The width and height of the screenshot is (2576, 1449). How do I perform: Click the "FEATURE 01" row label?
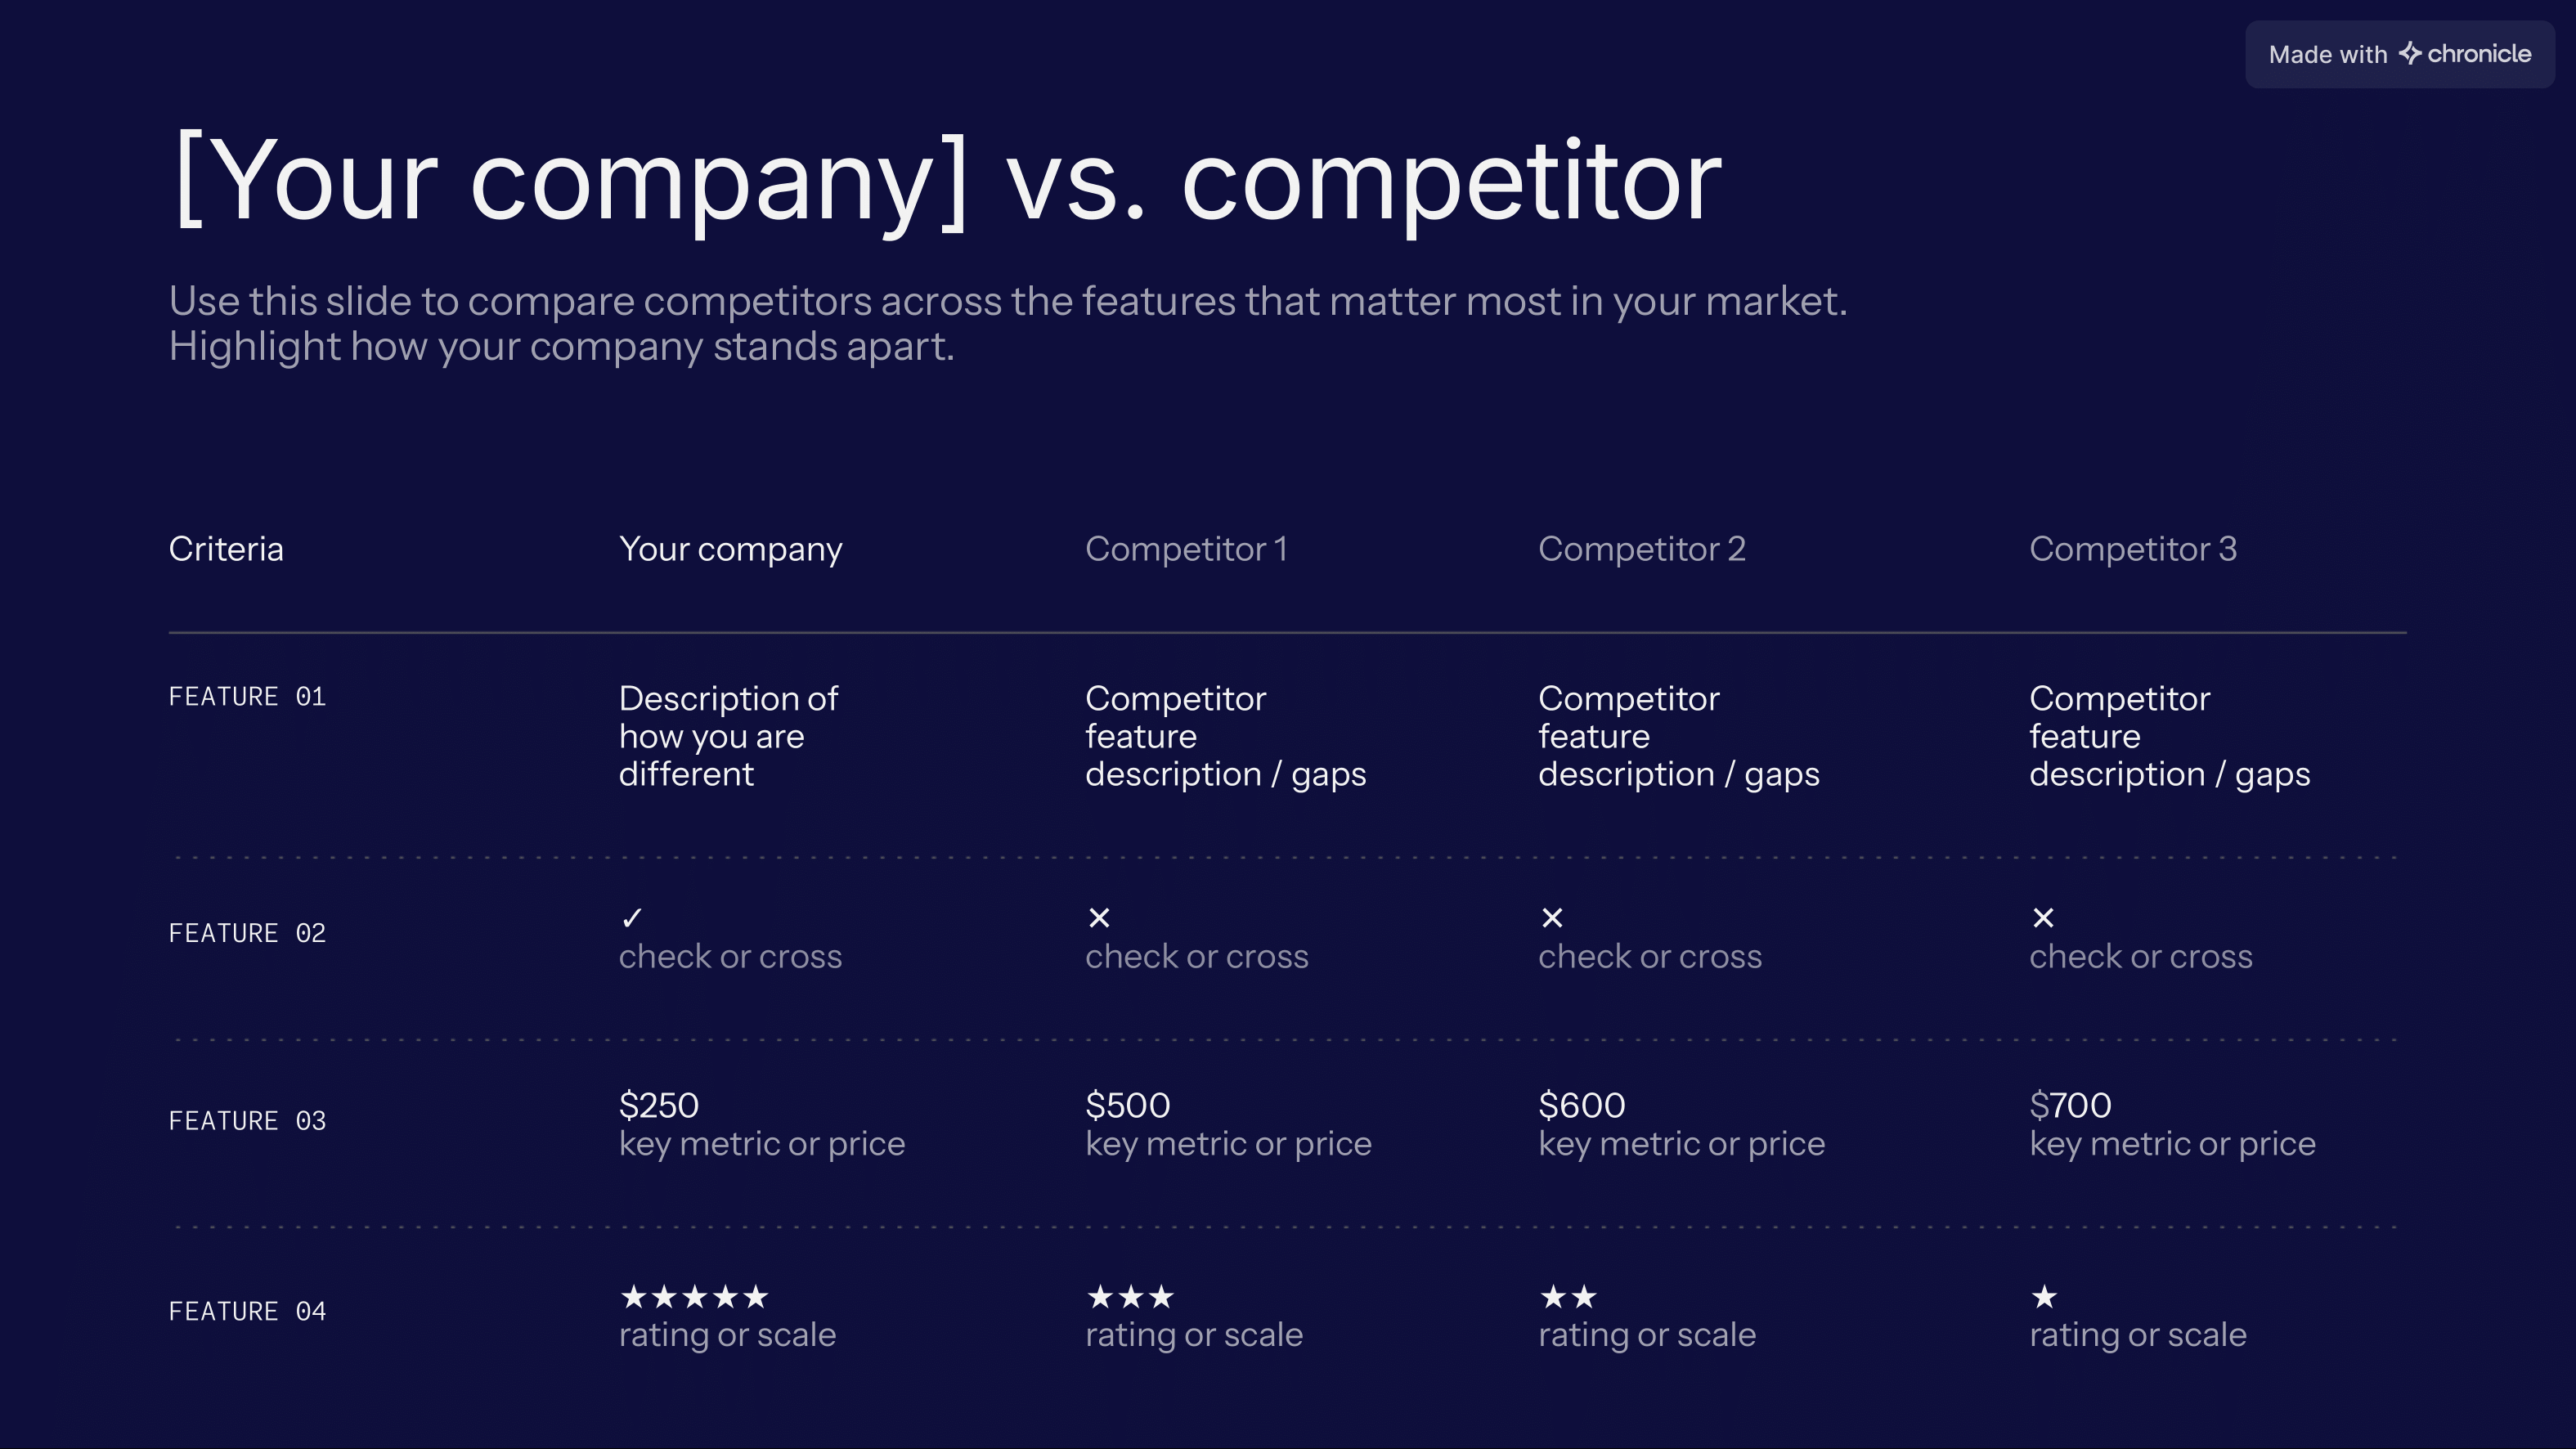pos(247,697)
